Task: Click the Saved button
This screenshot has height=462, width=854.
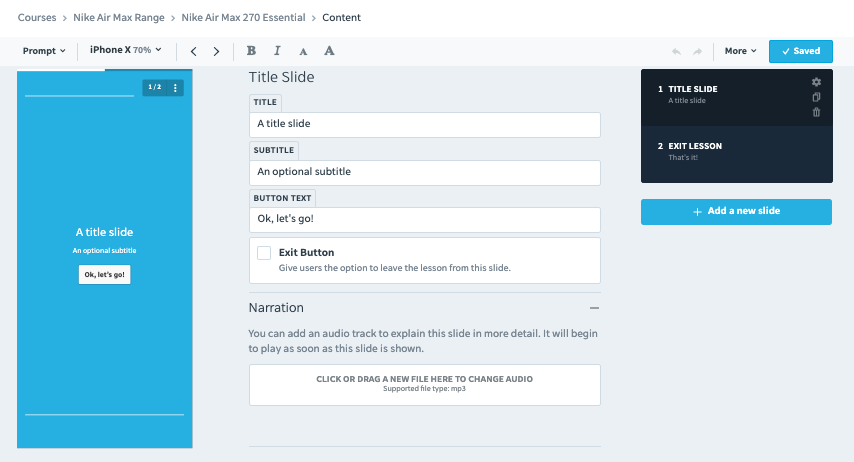Action: (801, 51)
